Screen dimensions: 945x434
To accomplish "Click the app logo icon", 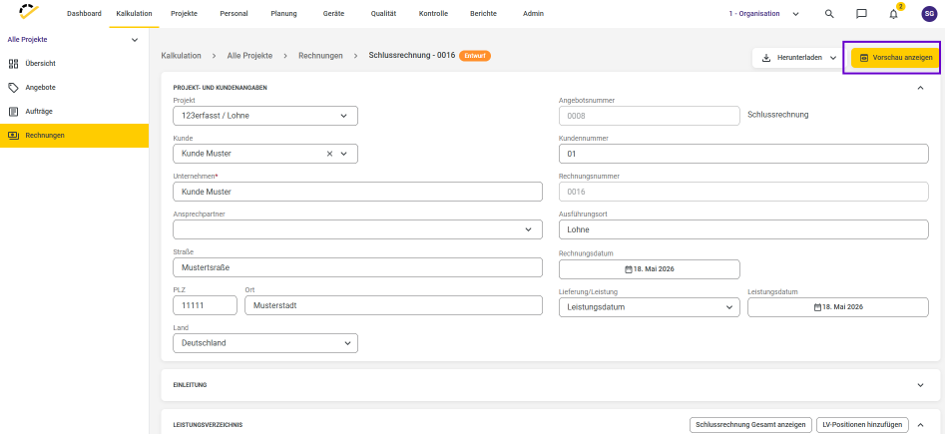I will [28, 11].
